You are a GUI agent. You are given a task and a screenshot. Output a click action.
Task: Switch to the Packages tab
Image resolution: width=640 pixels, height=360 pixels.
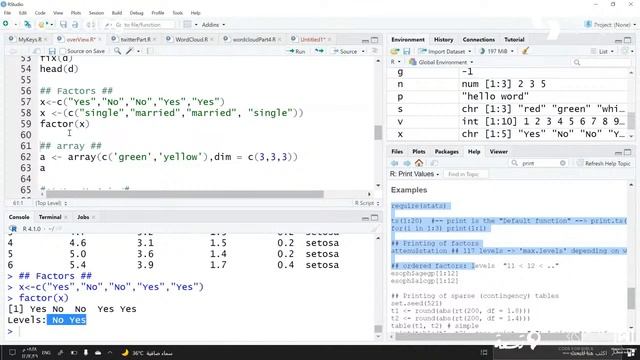(446, 151)
